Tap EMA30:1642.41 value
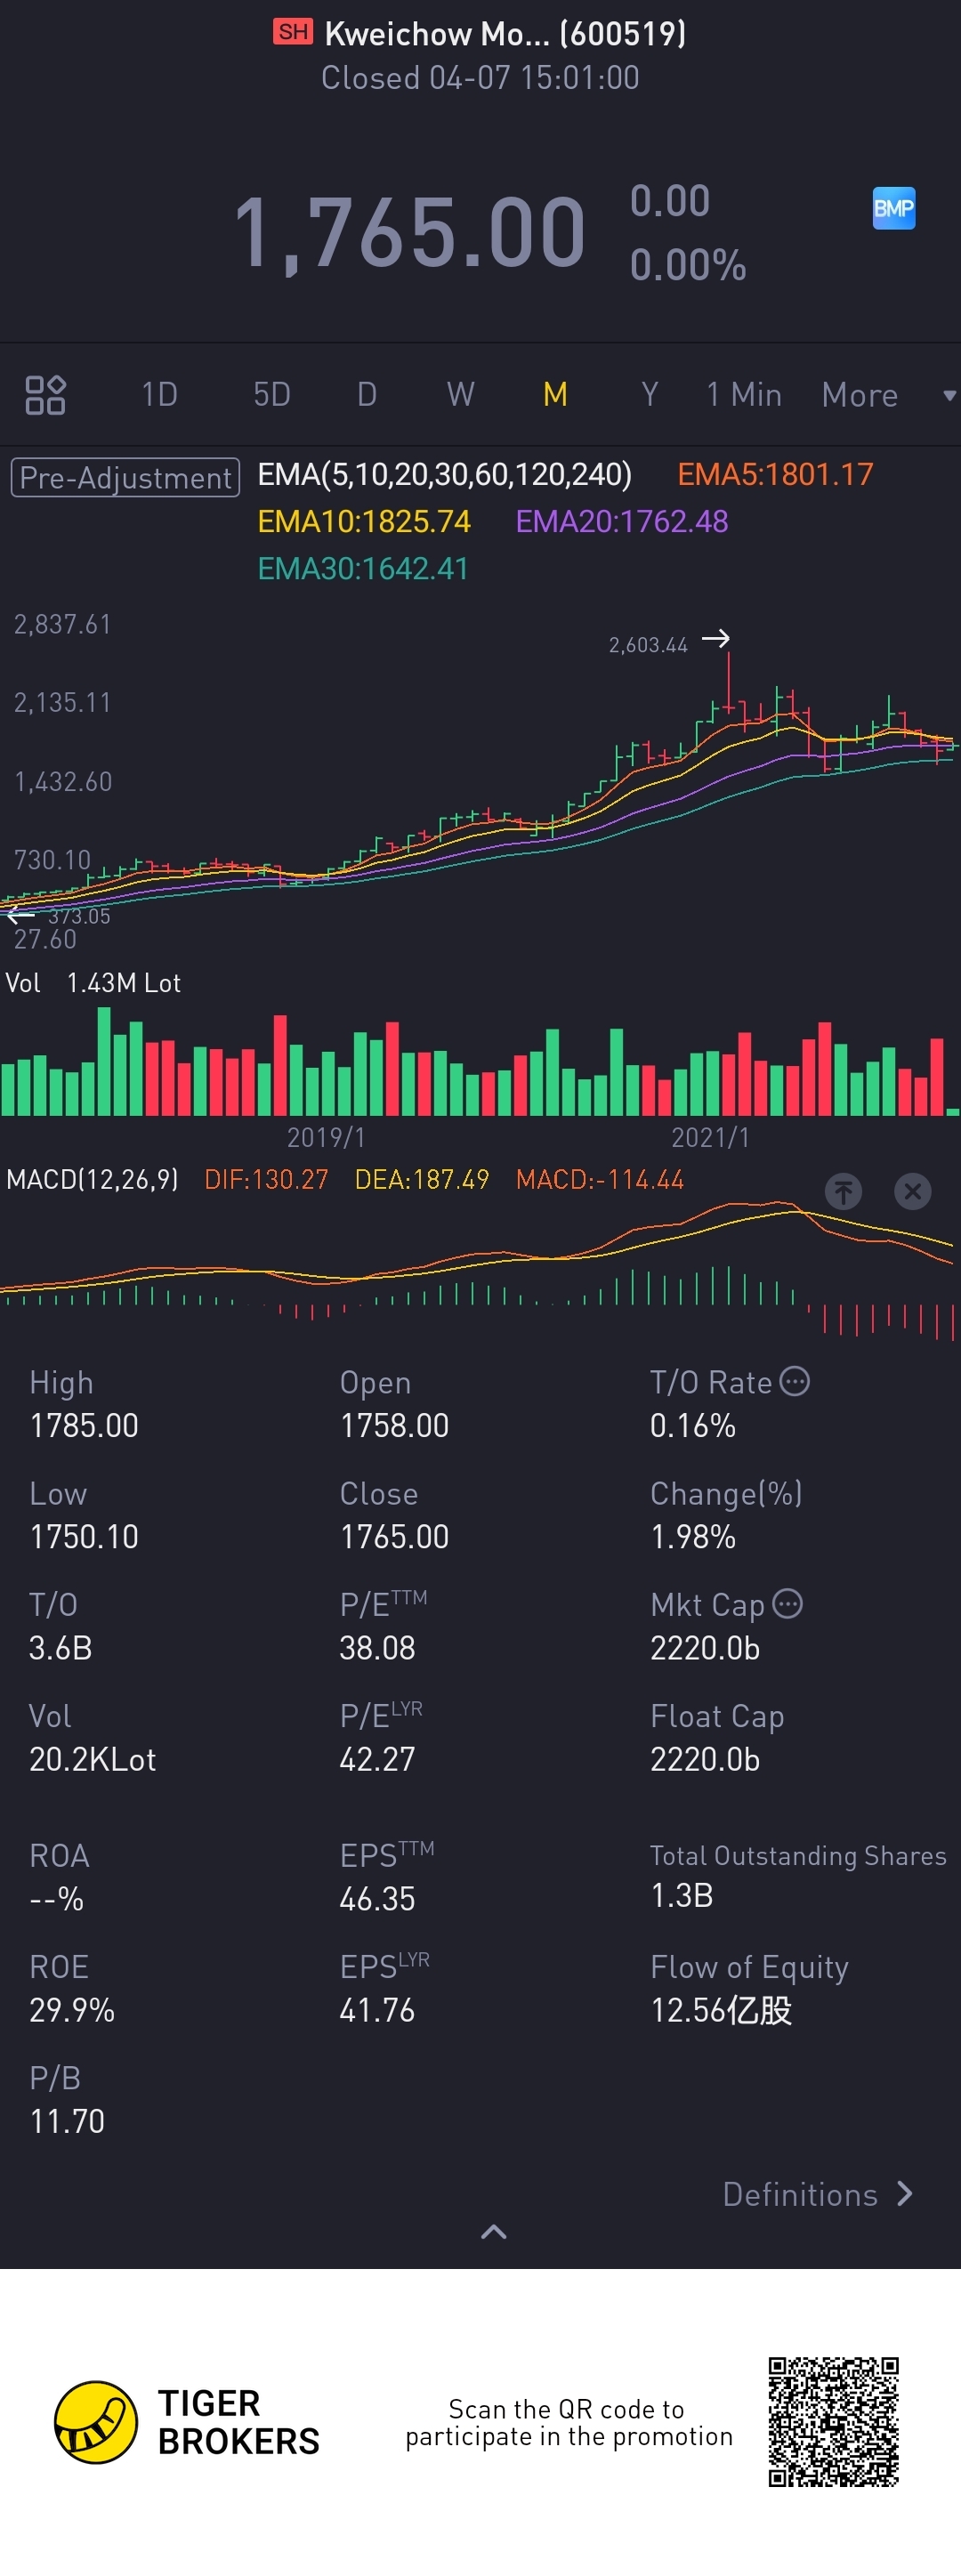 [363, 568]
